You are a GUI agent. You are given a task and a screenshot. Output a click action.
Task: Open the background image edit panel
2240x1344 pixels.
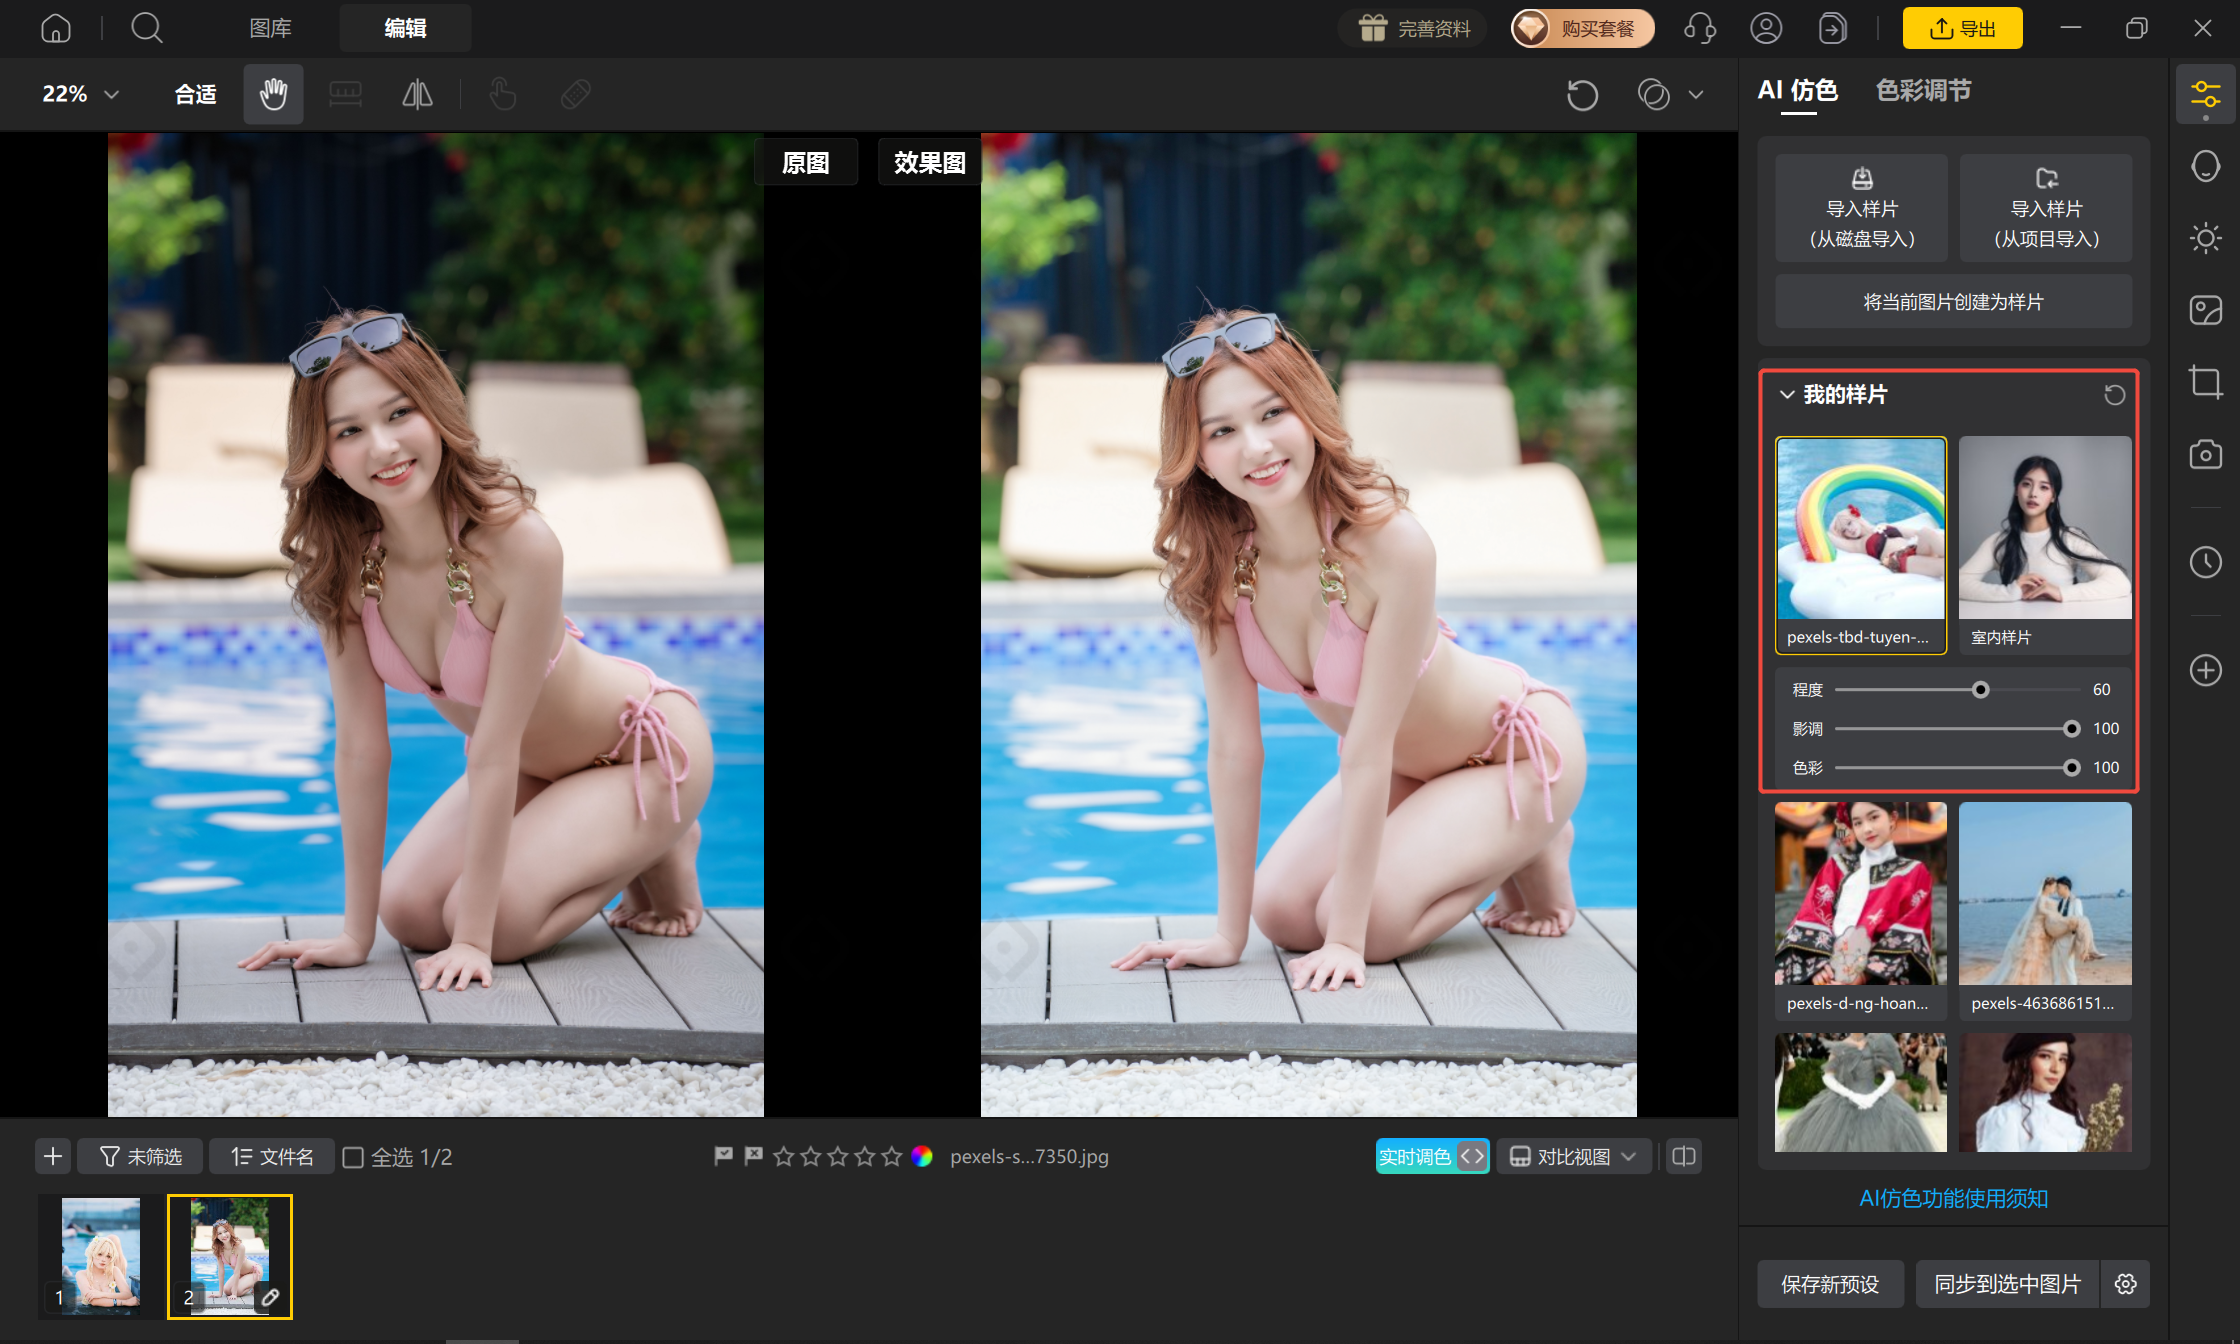pos(2206,310)
